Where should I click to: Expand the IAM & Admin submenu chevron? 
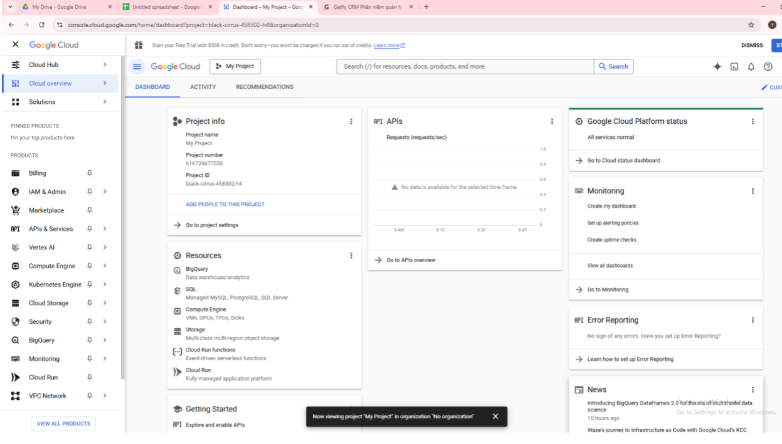click(x=104, y=192)
